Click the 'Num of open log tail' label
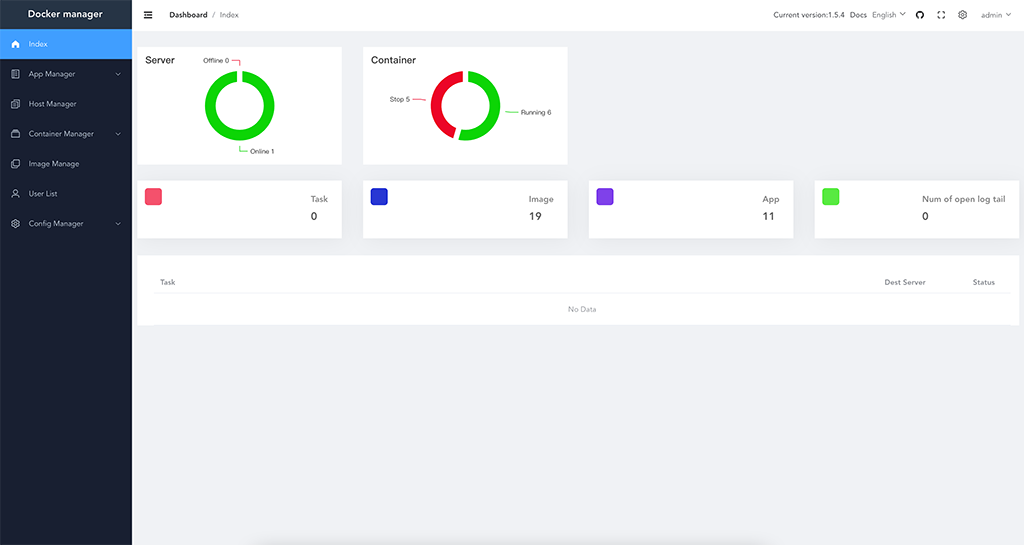This screenshot has width=1024, height=545. [x=964, y=199]
